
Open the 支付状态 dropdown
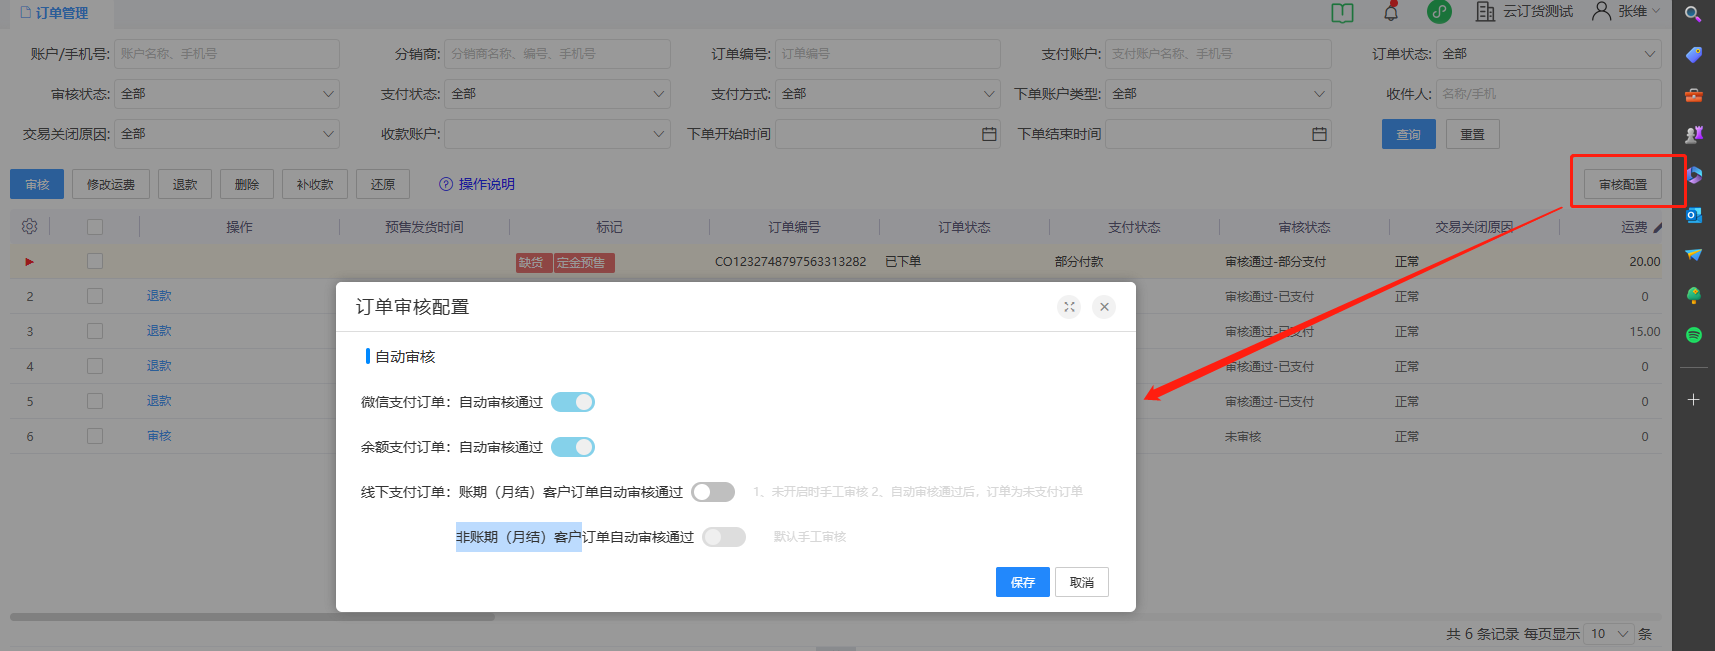[557, 94]
